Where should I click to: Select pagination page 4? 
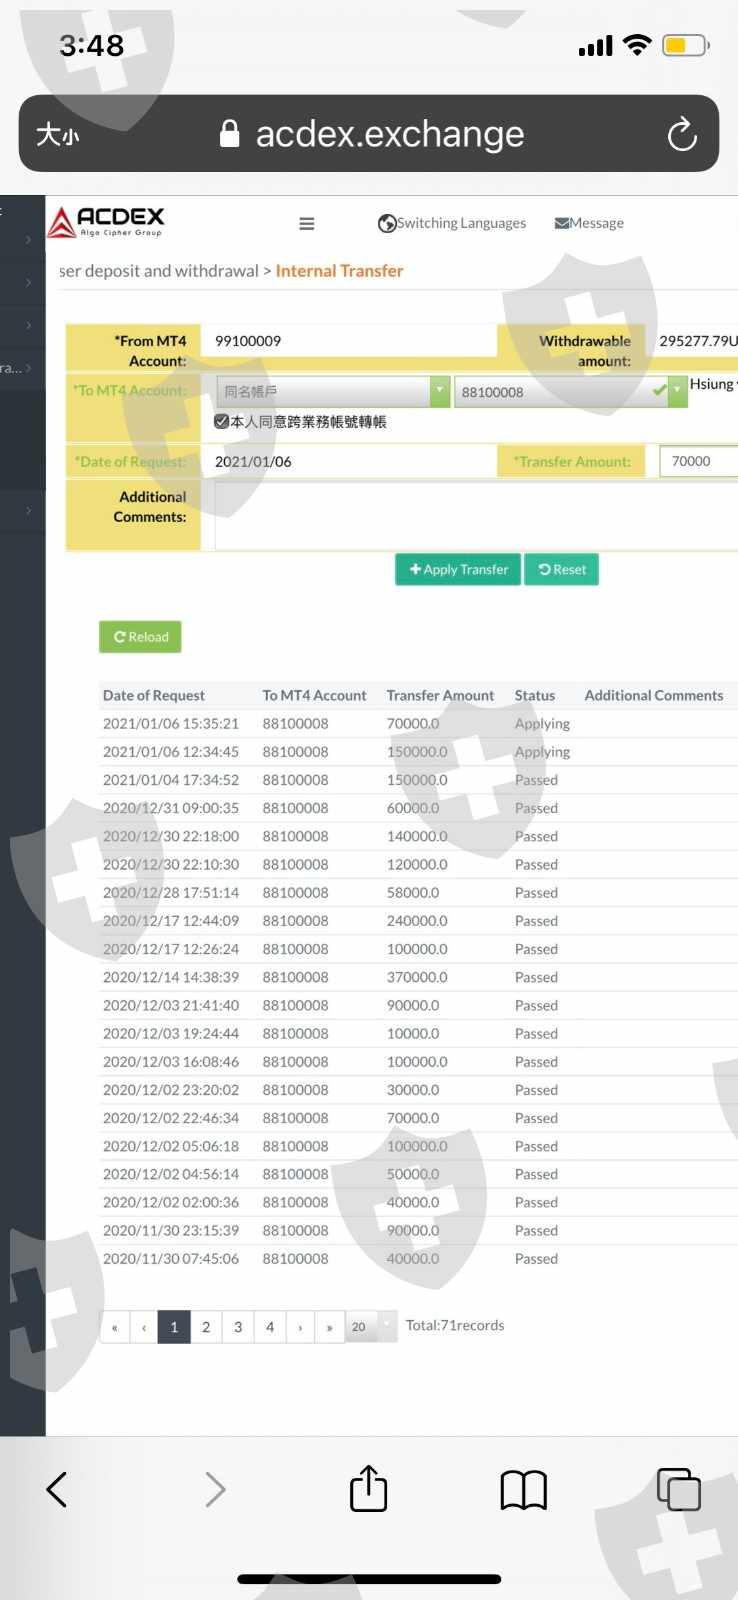tap(270, 1327)
